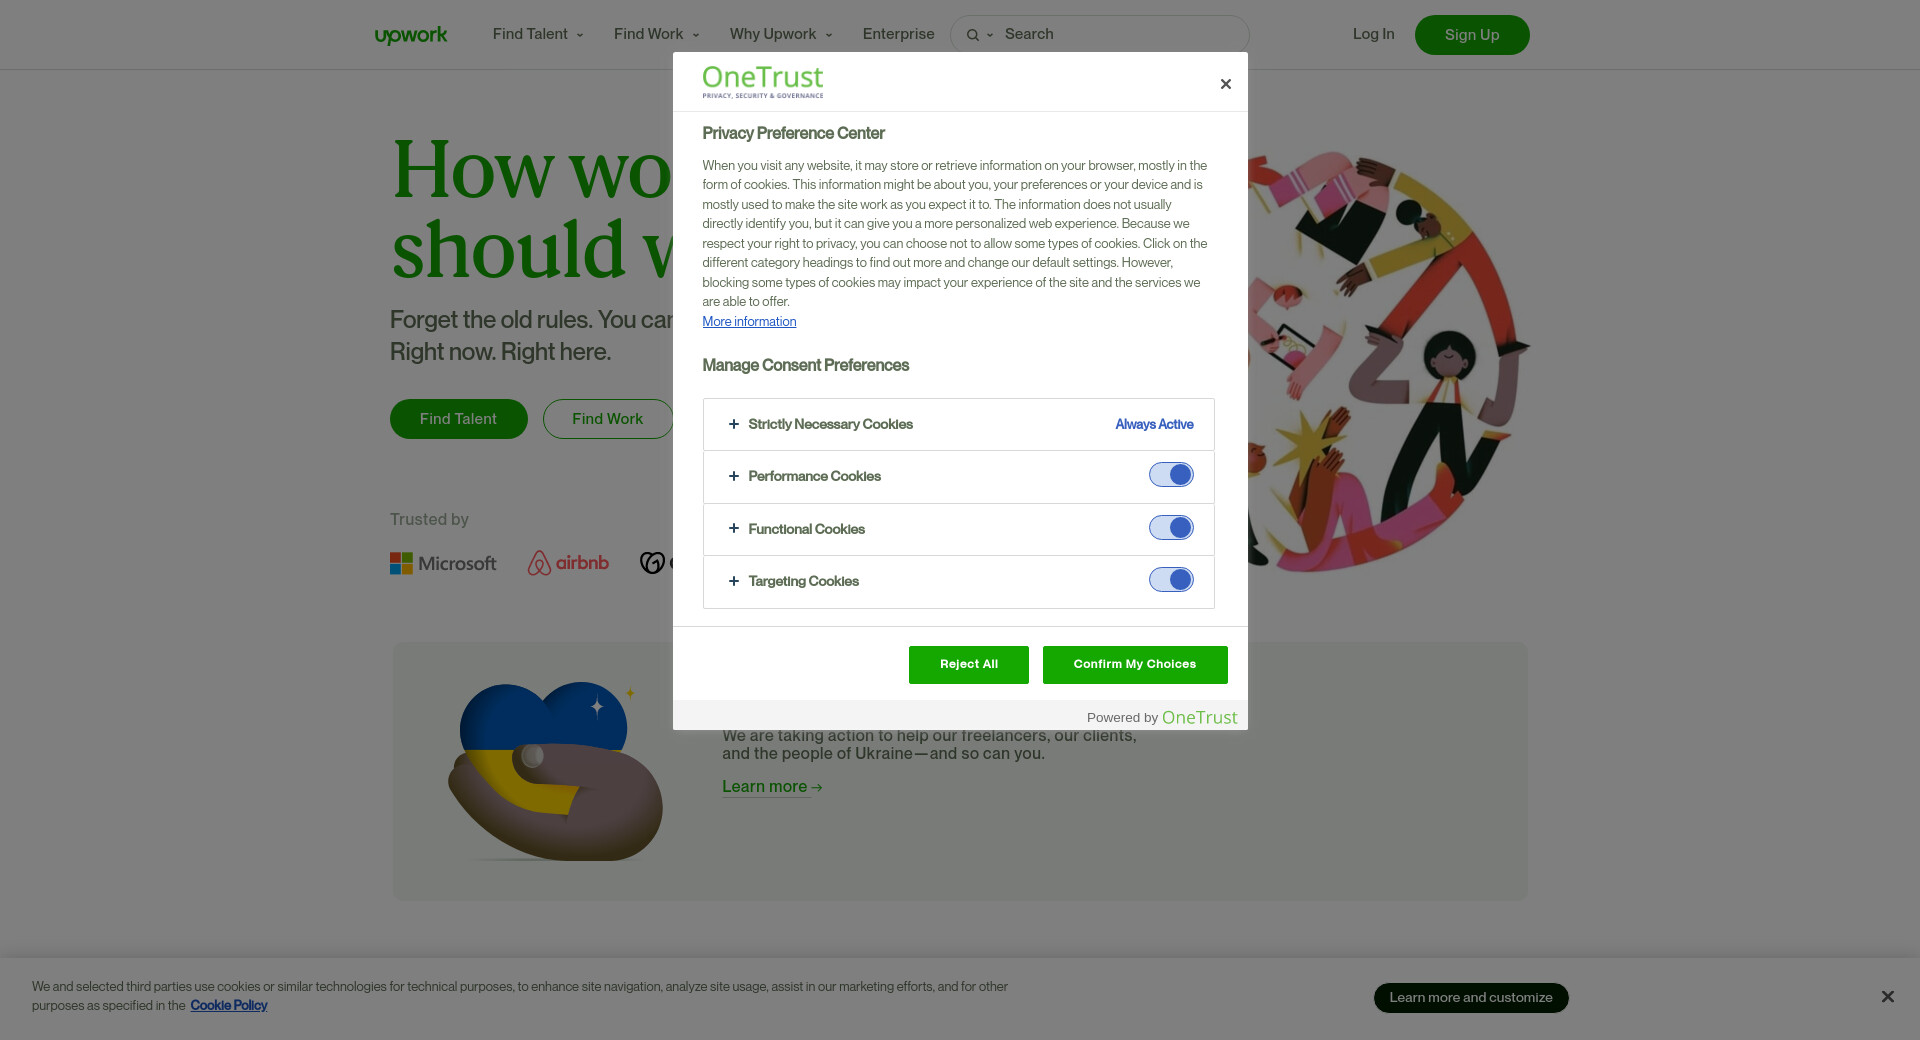
Task: Expand the Performance Cookies plus icon
Action: pyautogui.click(x=734, y=476)
